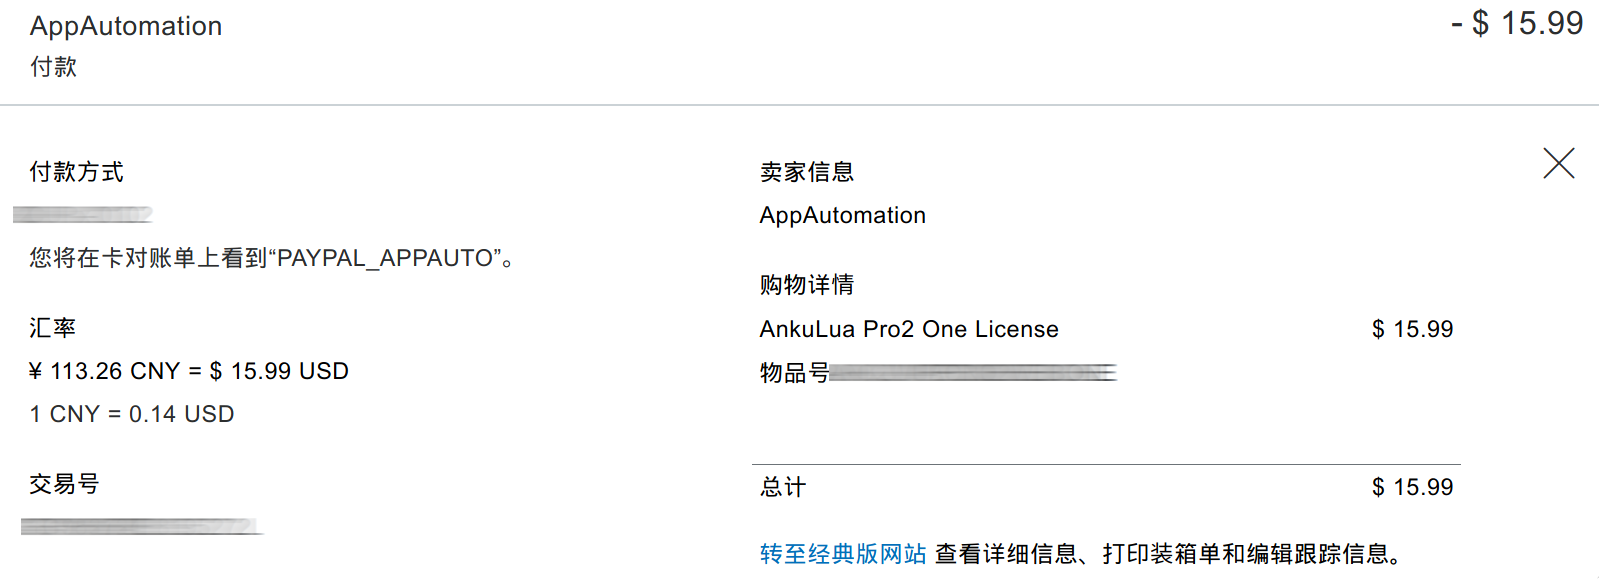Click the item price beside AnkuLua license
The width and height of the screenshot is (1599, 579).
1412,329
